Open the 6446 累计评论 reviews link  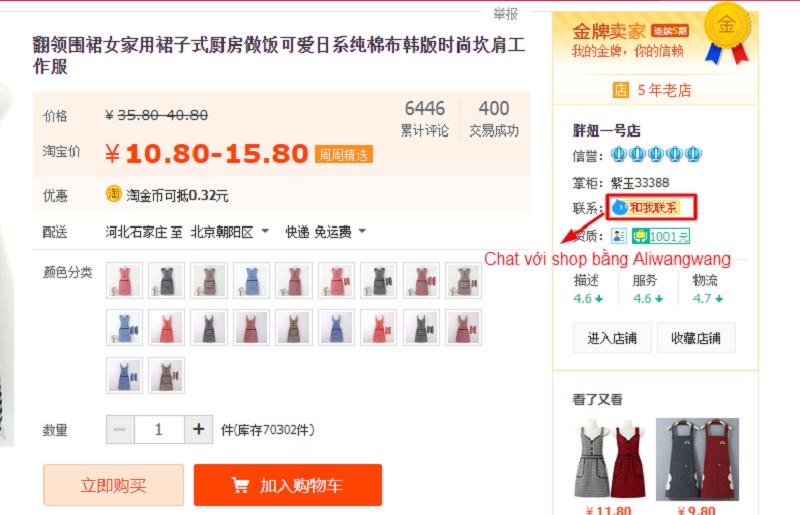424,118
